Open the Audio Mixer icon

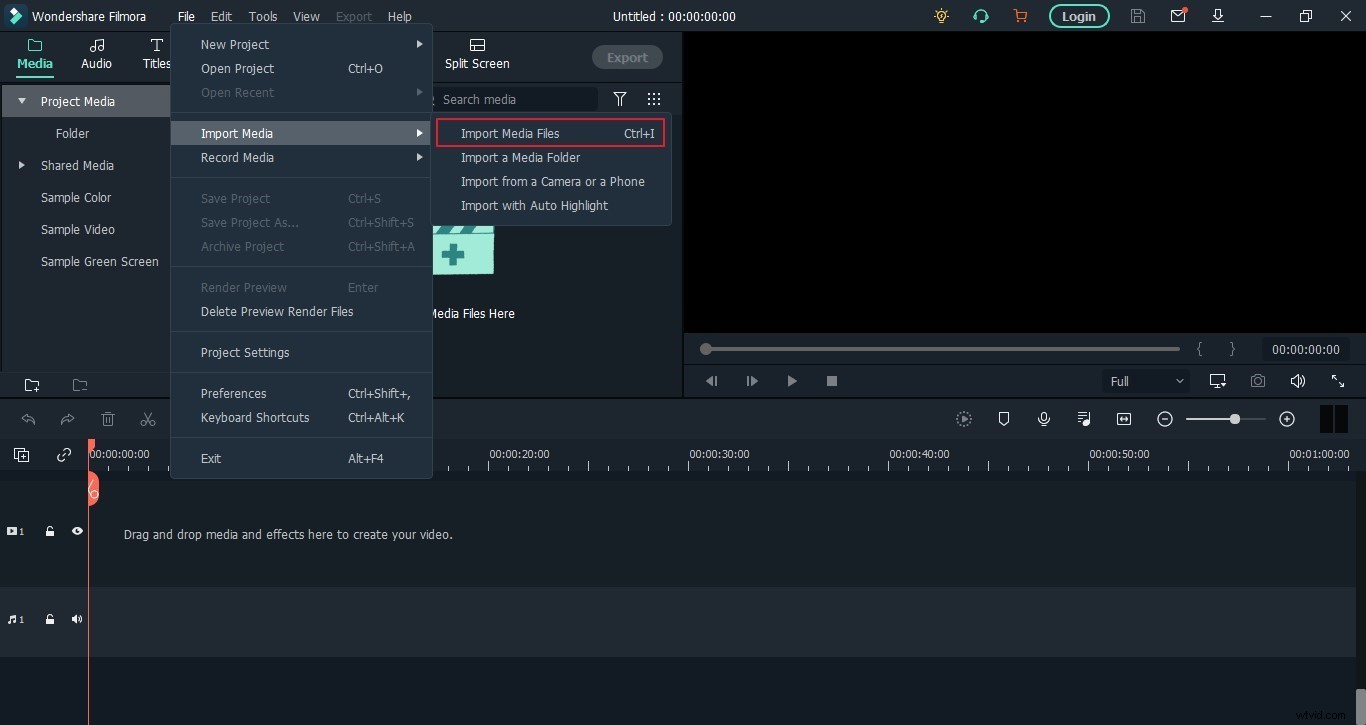(x=1084, y=419)
